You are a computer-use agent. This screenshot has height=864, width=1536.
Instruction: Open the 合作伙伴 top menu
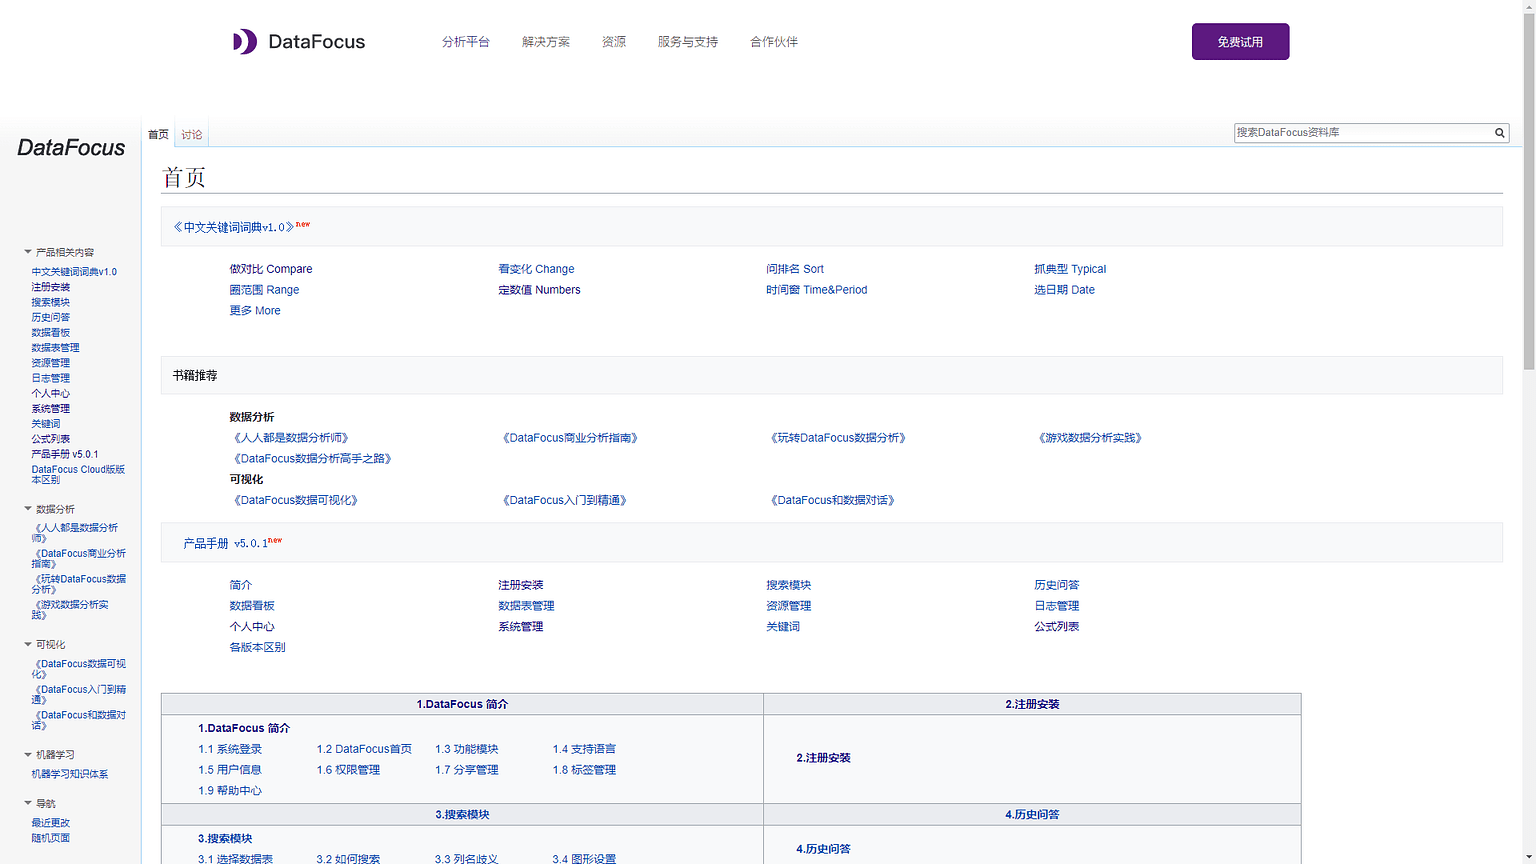coord(774,42)
